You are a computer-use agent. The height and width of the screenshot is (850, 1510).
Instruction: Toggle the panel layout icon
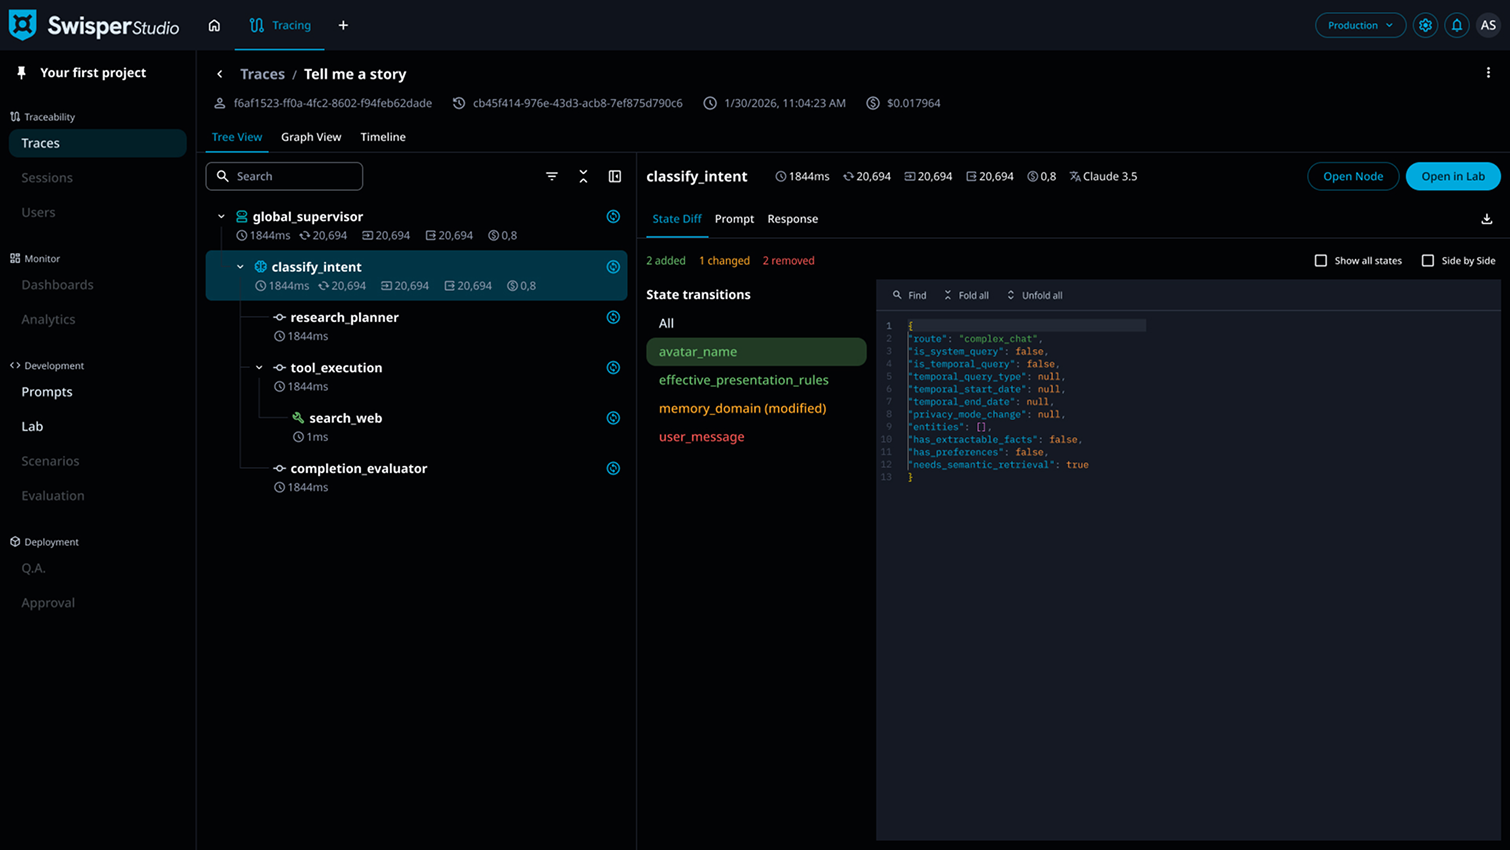[615, 176]
